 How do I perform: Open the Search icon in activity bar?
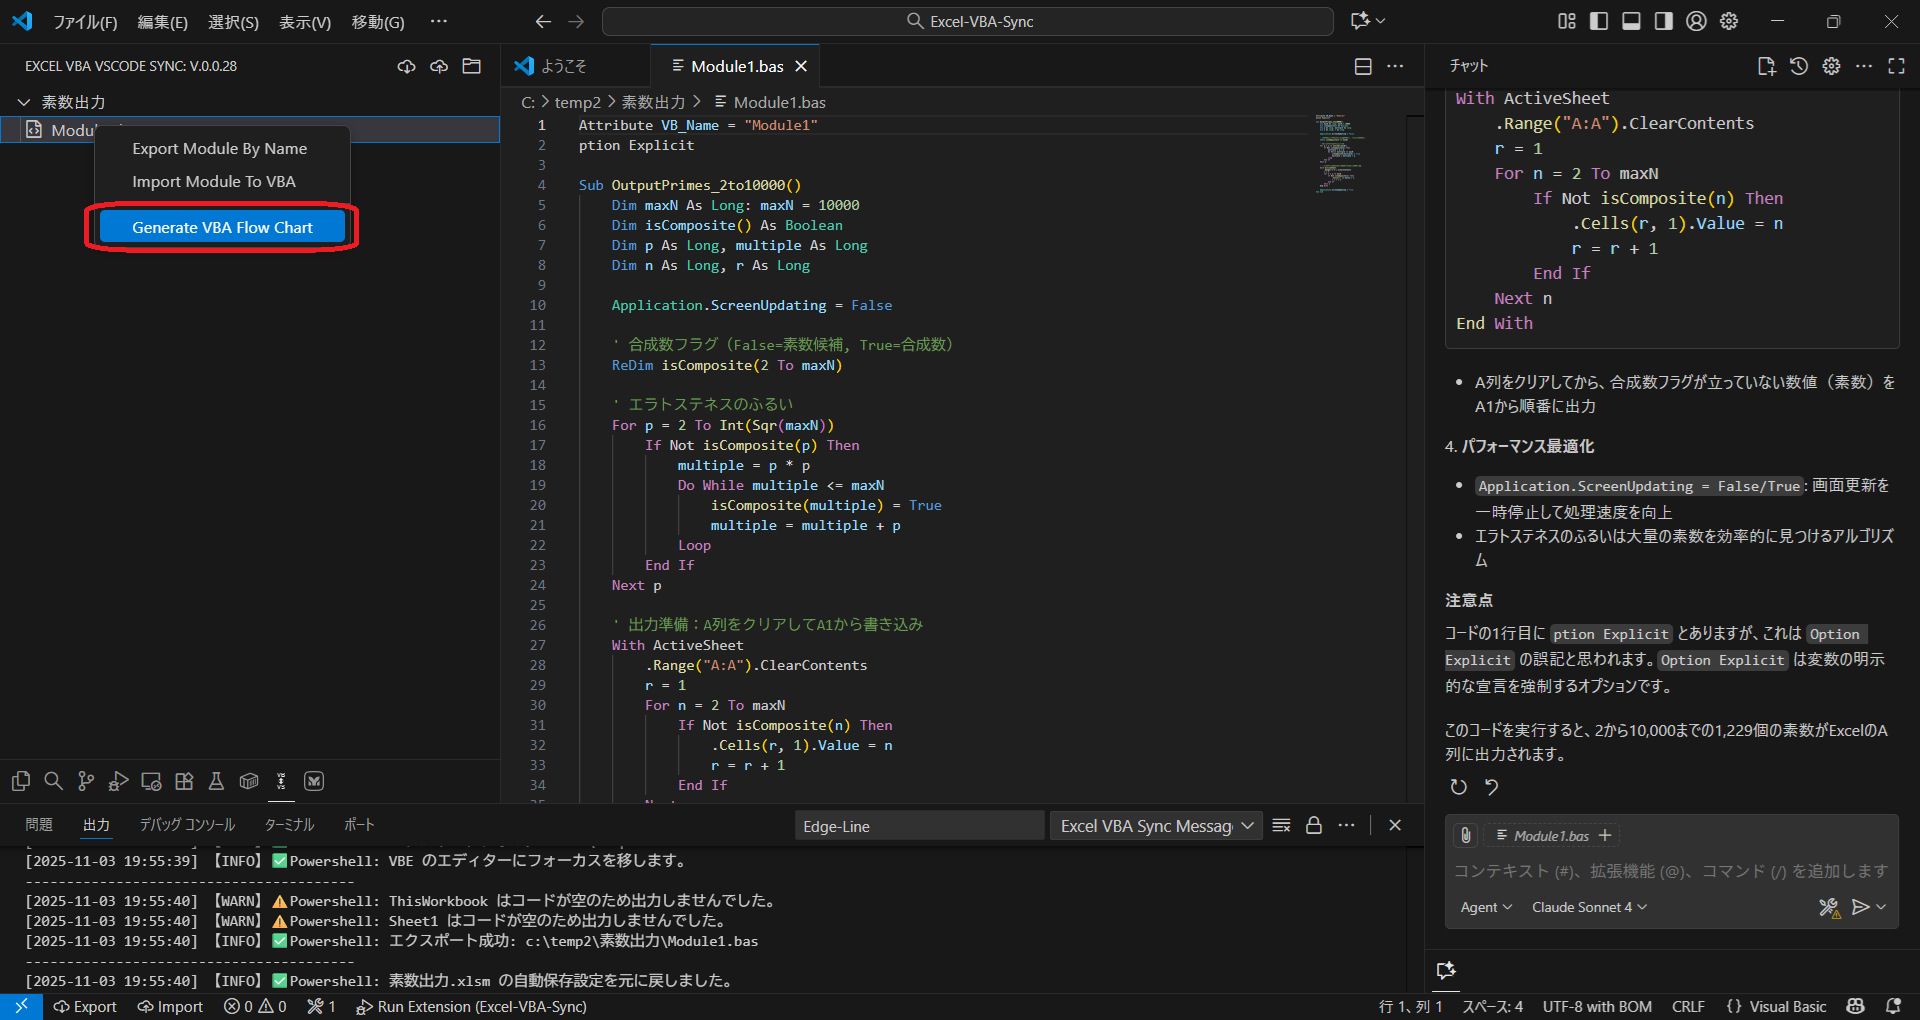coord(53,781)
